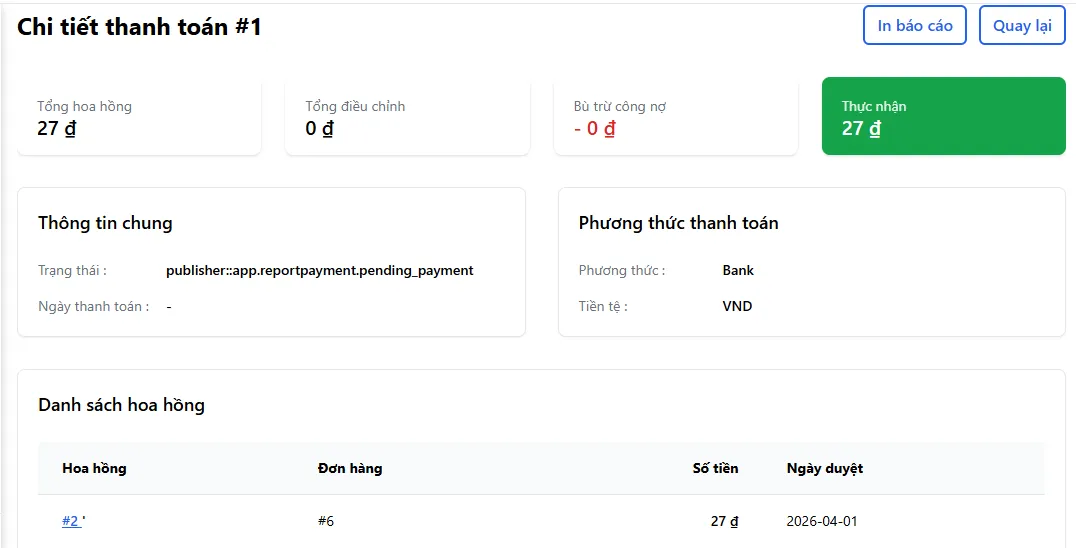Viewport: 1076px width, 548px height.
Task: Click the green Thực nhận card
Action: 944,117
